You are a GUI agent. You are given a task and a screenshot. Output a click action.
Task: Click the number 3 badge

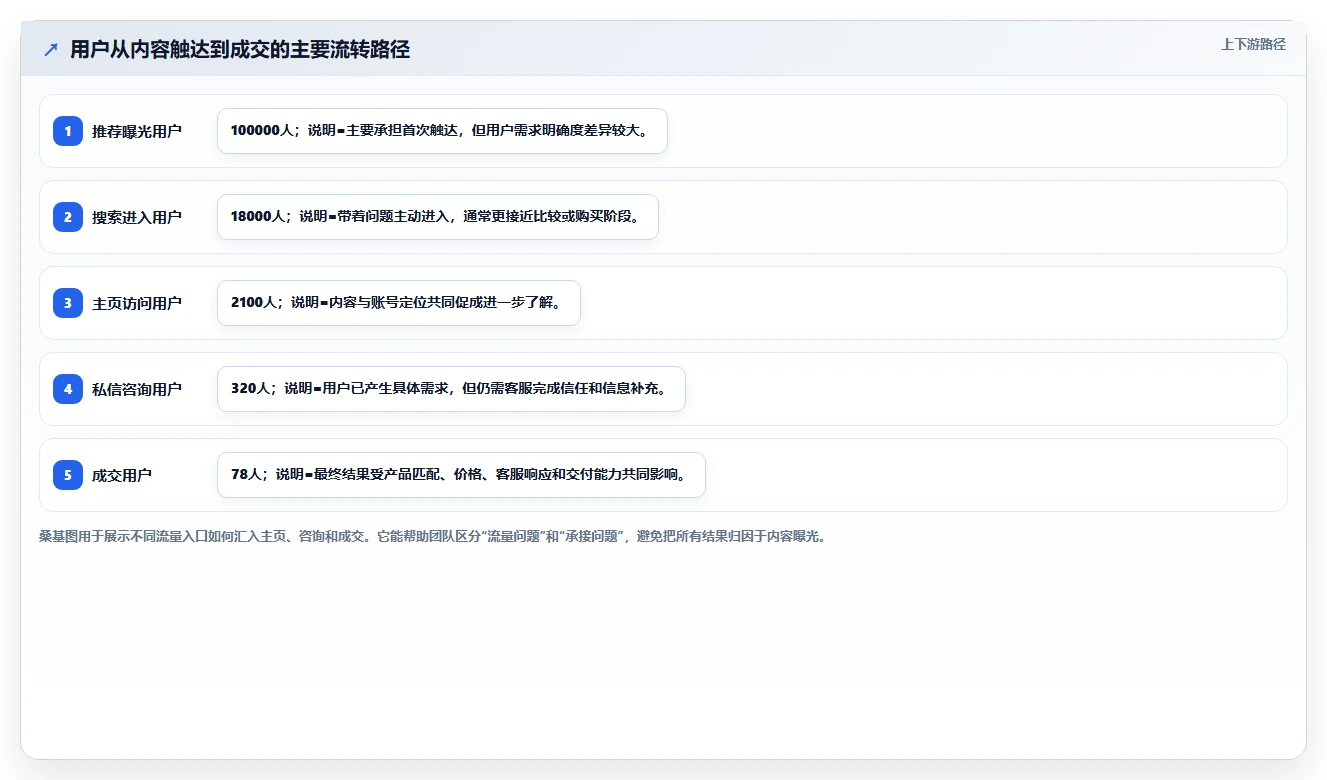[x=68, y=303]
